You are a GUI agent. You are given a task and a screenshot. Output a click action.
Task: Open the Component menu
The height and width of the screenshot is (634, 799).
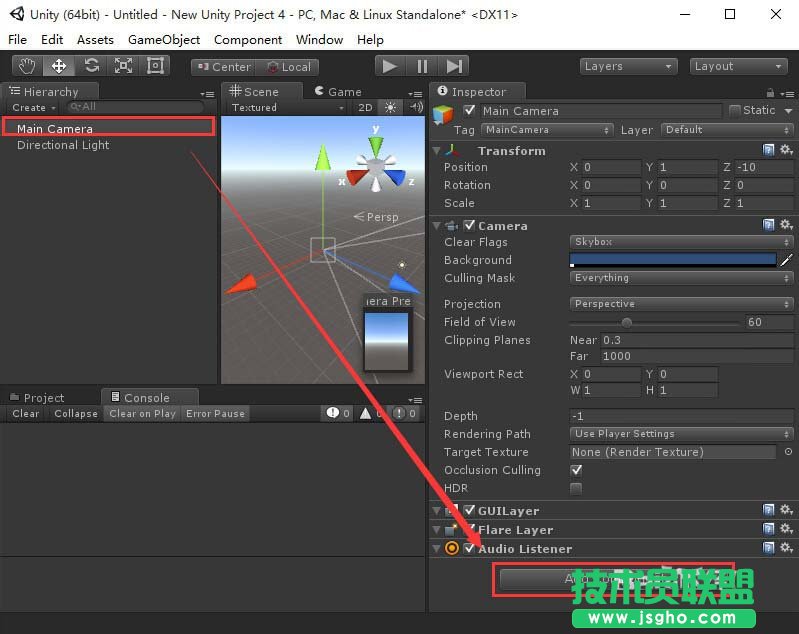pos(248,40)
